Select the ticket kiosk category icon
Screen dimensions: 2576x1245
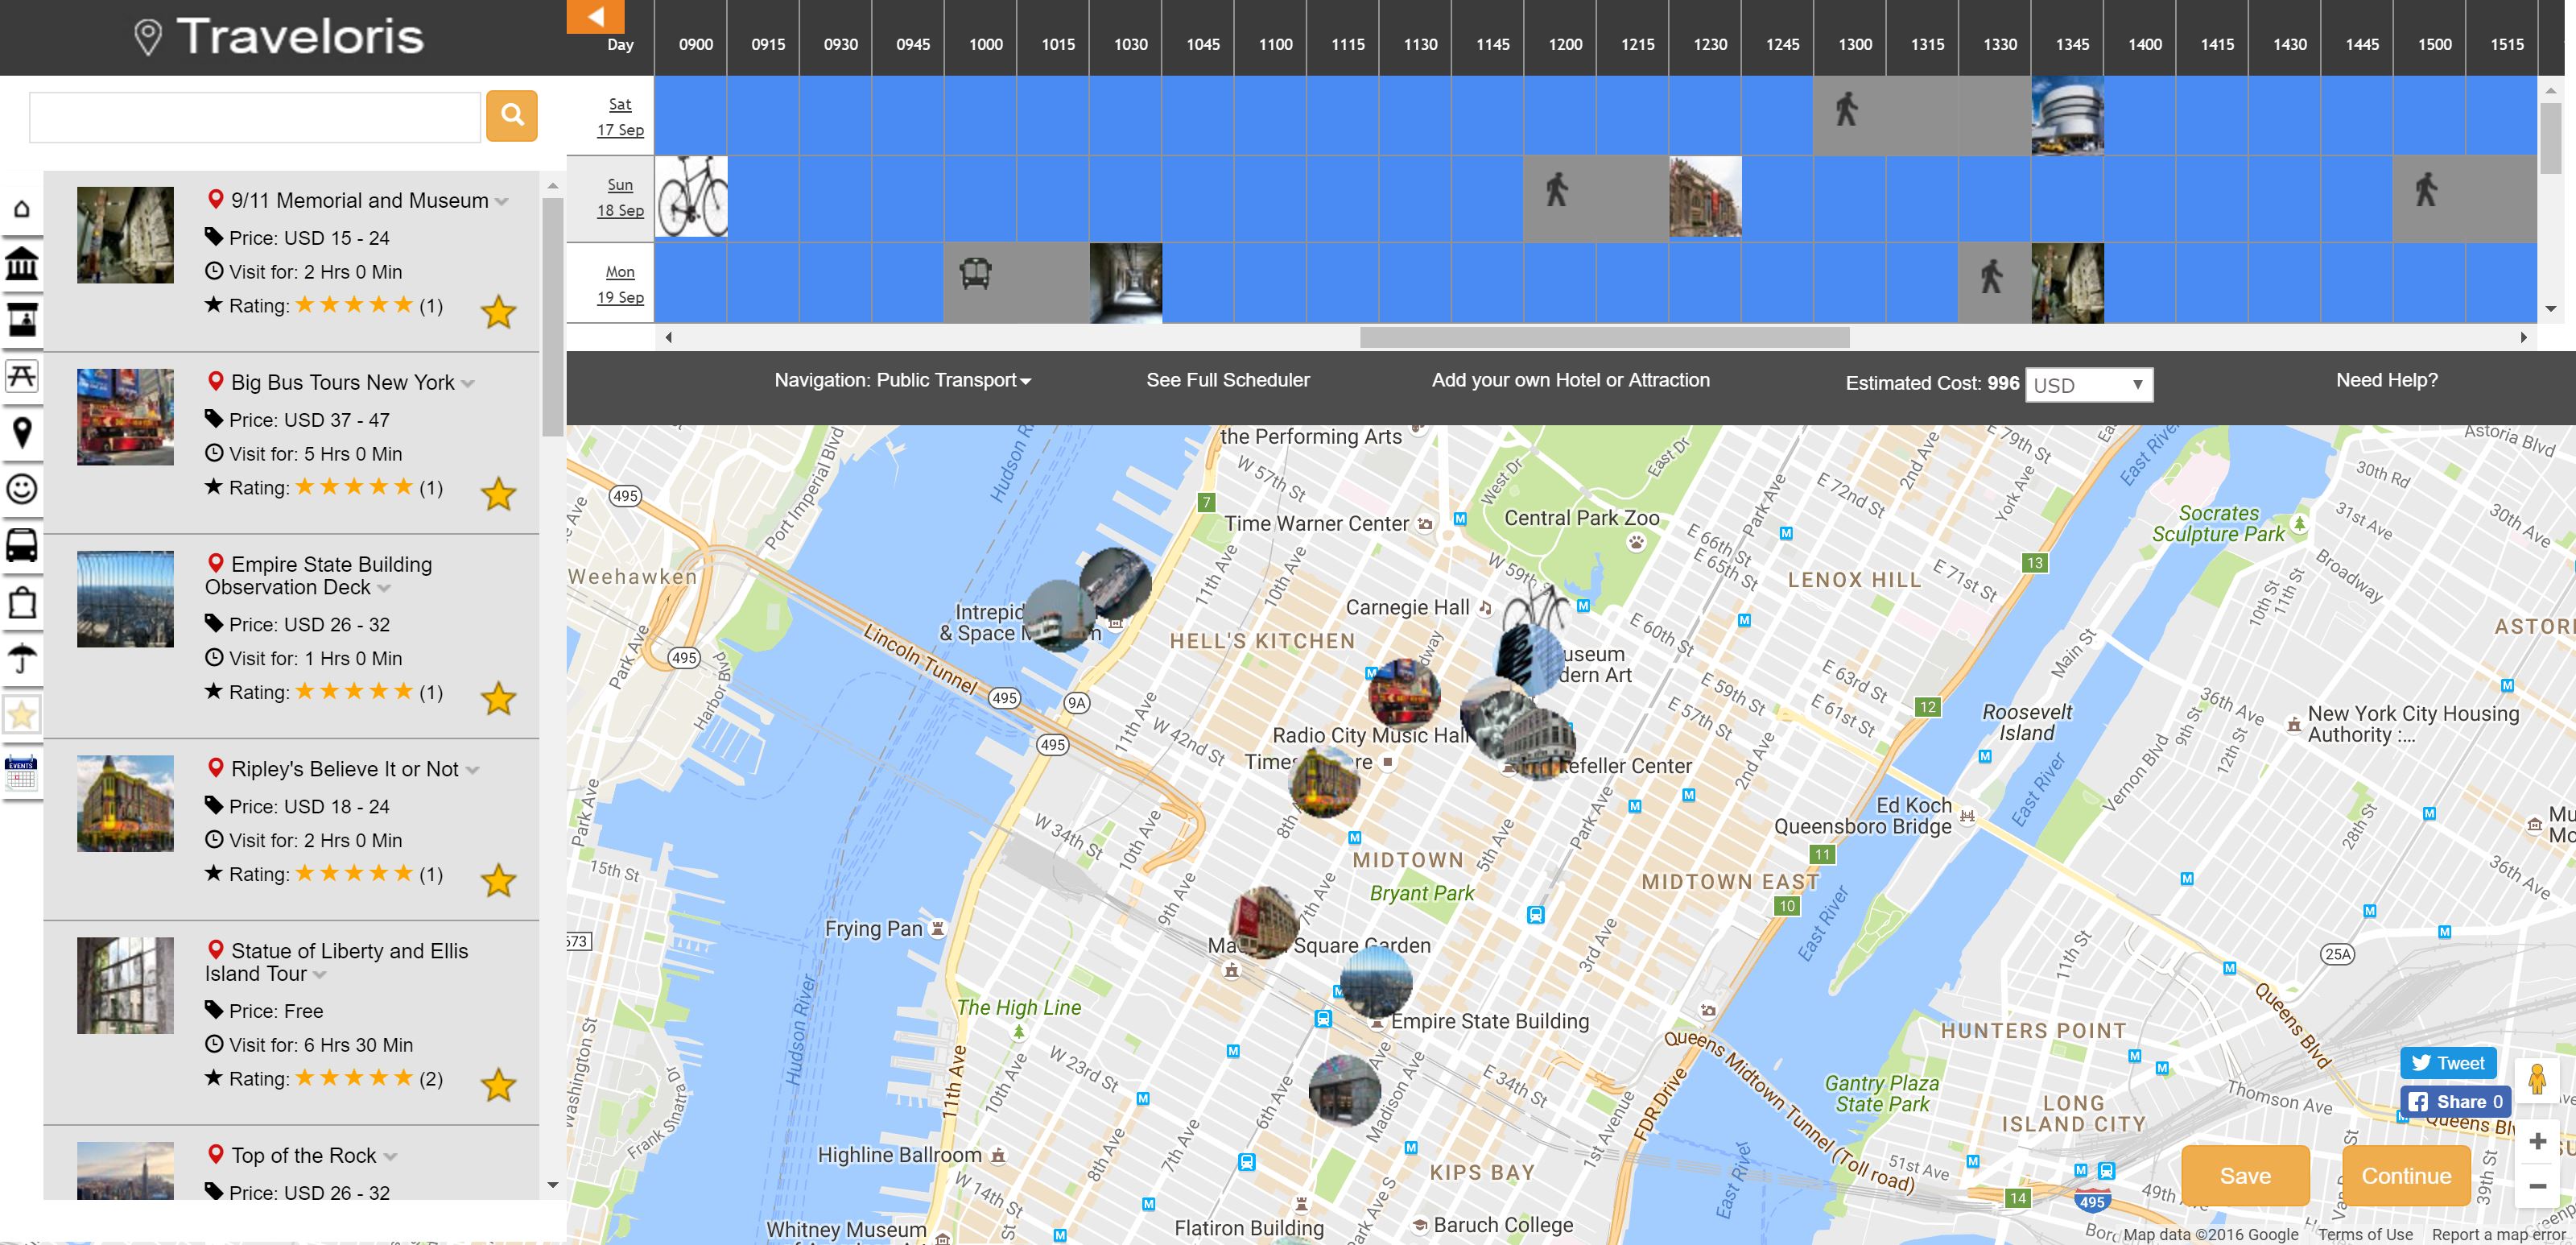point(22,318)
